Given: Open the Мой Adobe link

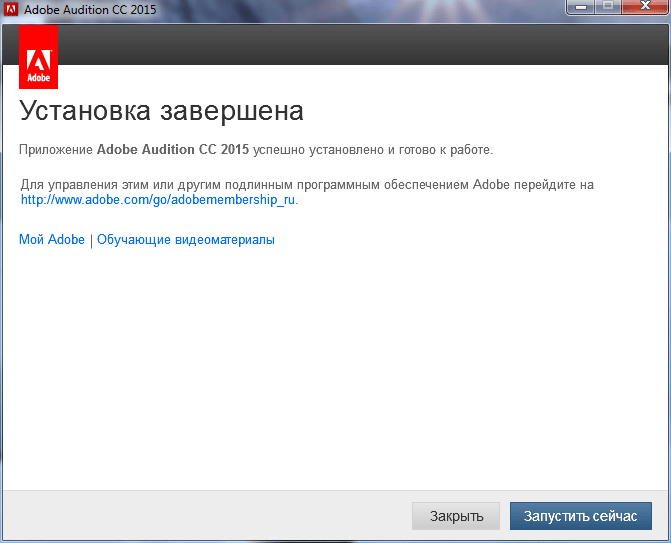Looking at the screenshot, I should click(52, 240).
